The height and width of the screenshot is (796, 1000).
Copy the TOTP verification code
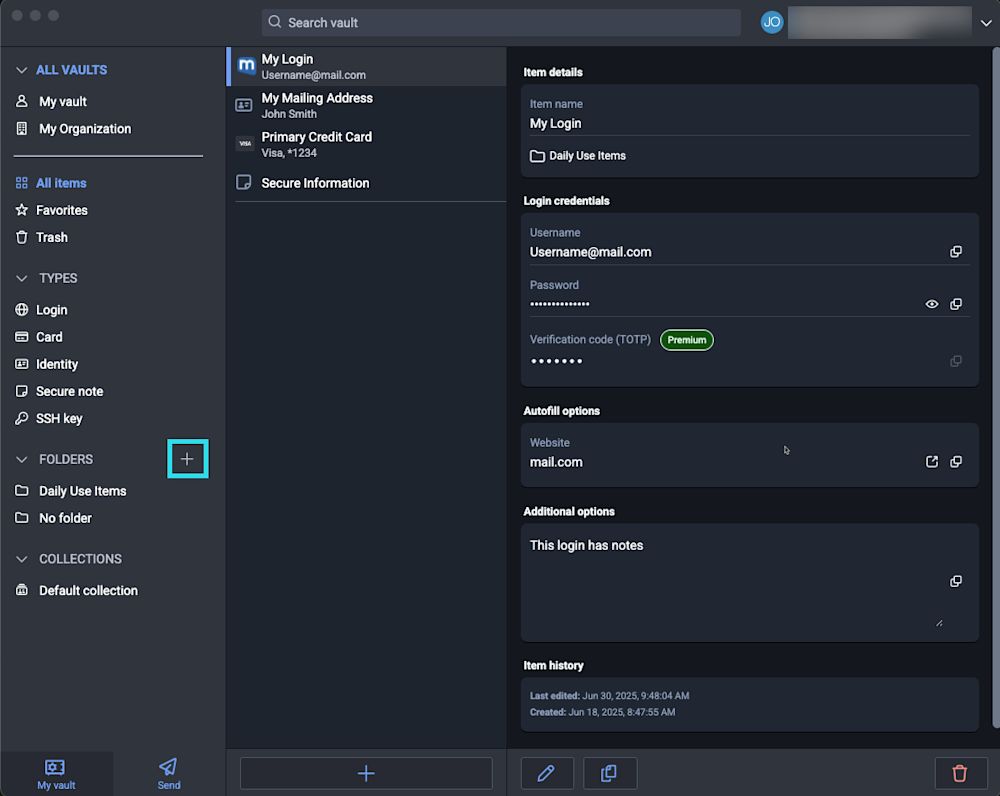pyautogui.click(x=955, y=361)
